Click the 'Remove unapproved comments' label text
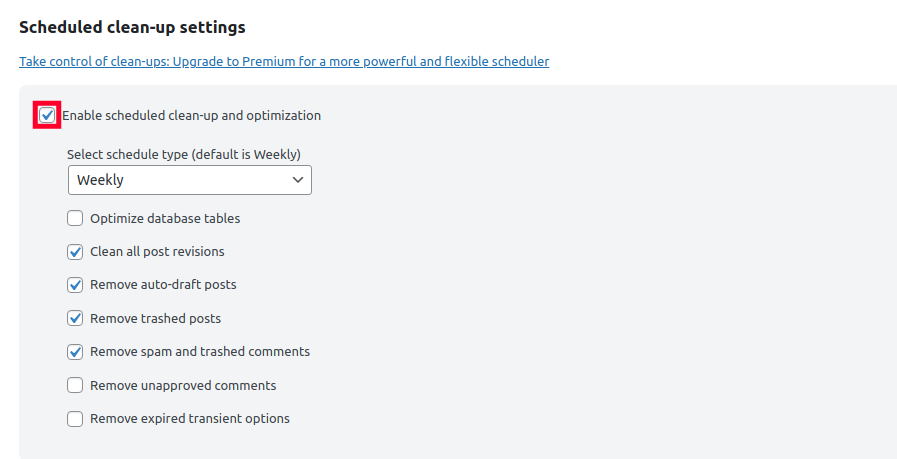897x459 pixels. click(x=183, y=386)
